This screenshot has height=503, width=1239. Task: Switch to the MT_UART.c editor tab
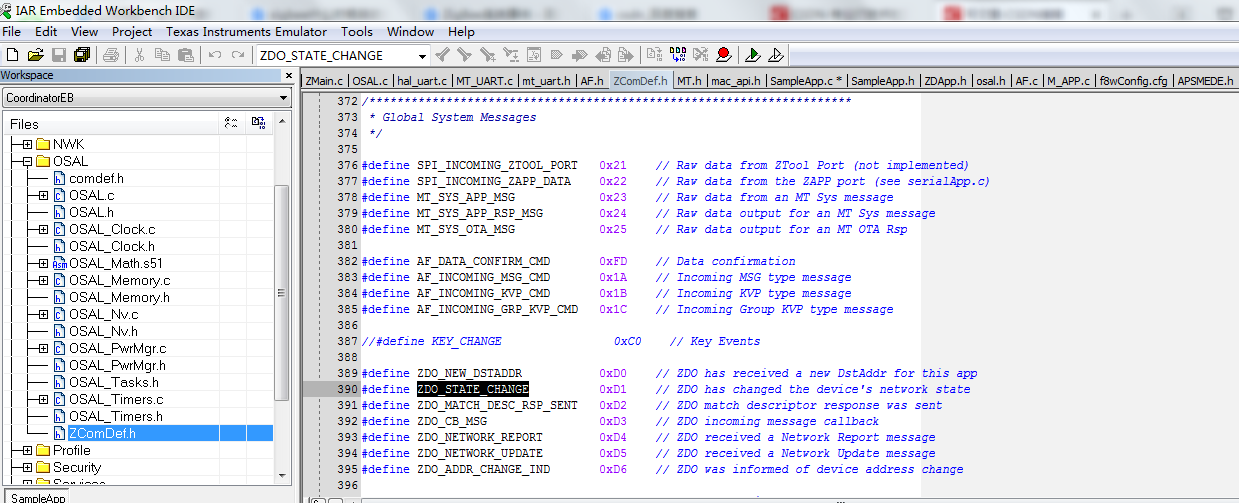(485, 81)
